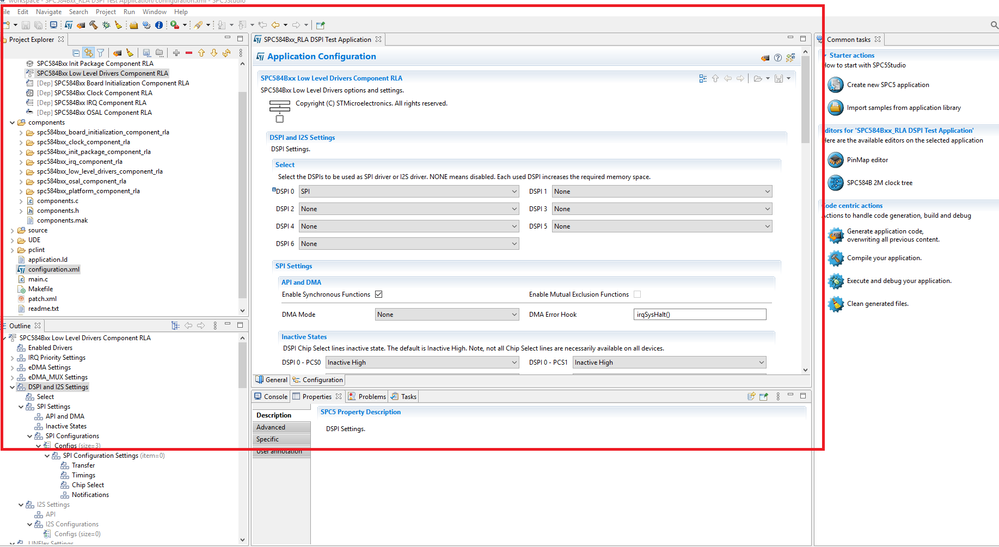Click the PinMap editor icon
Screen dimensions: 999x547
coord(836,160)
